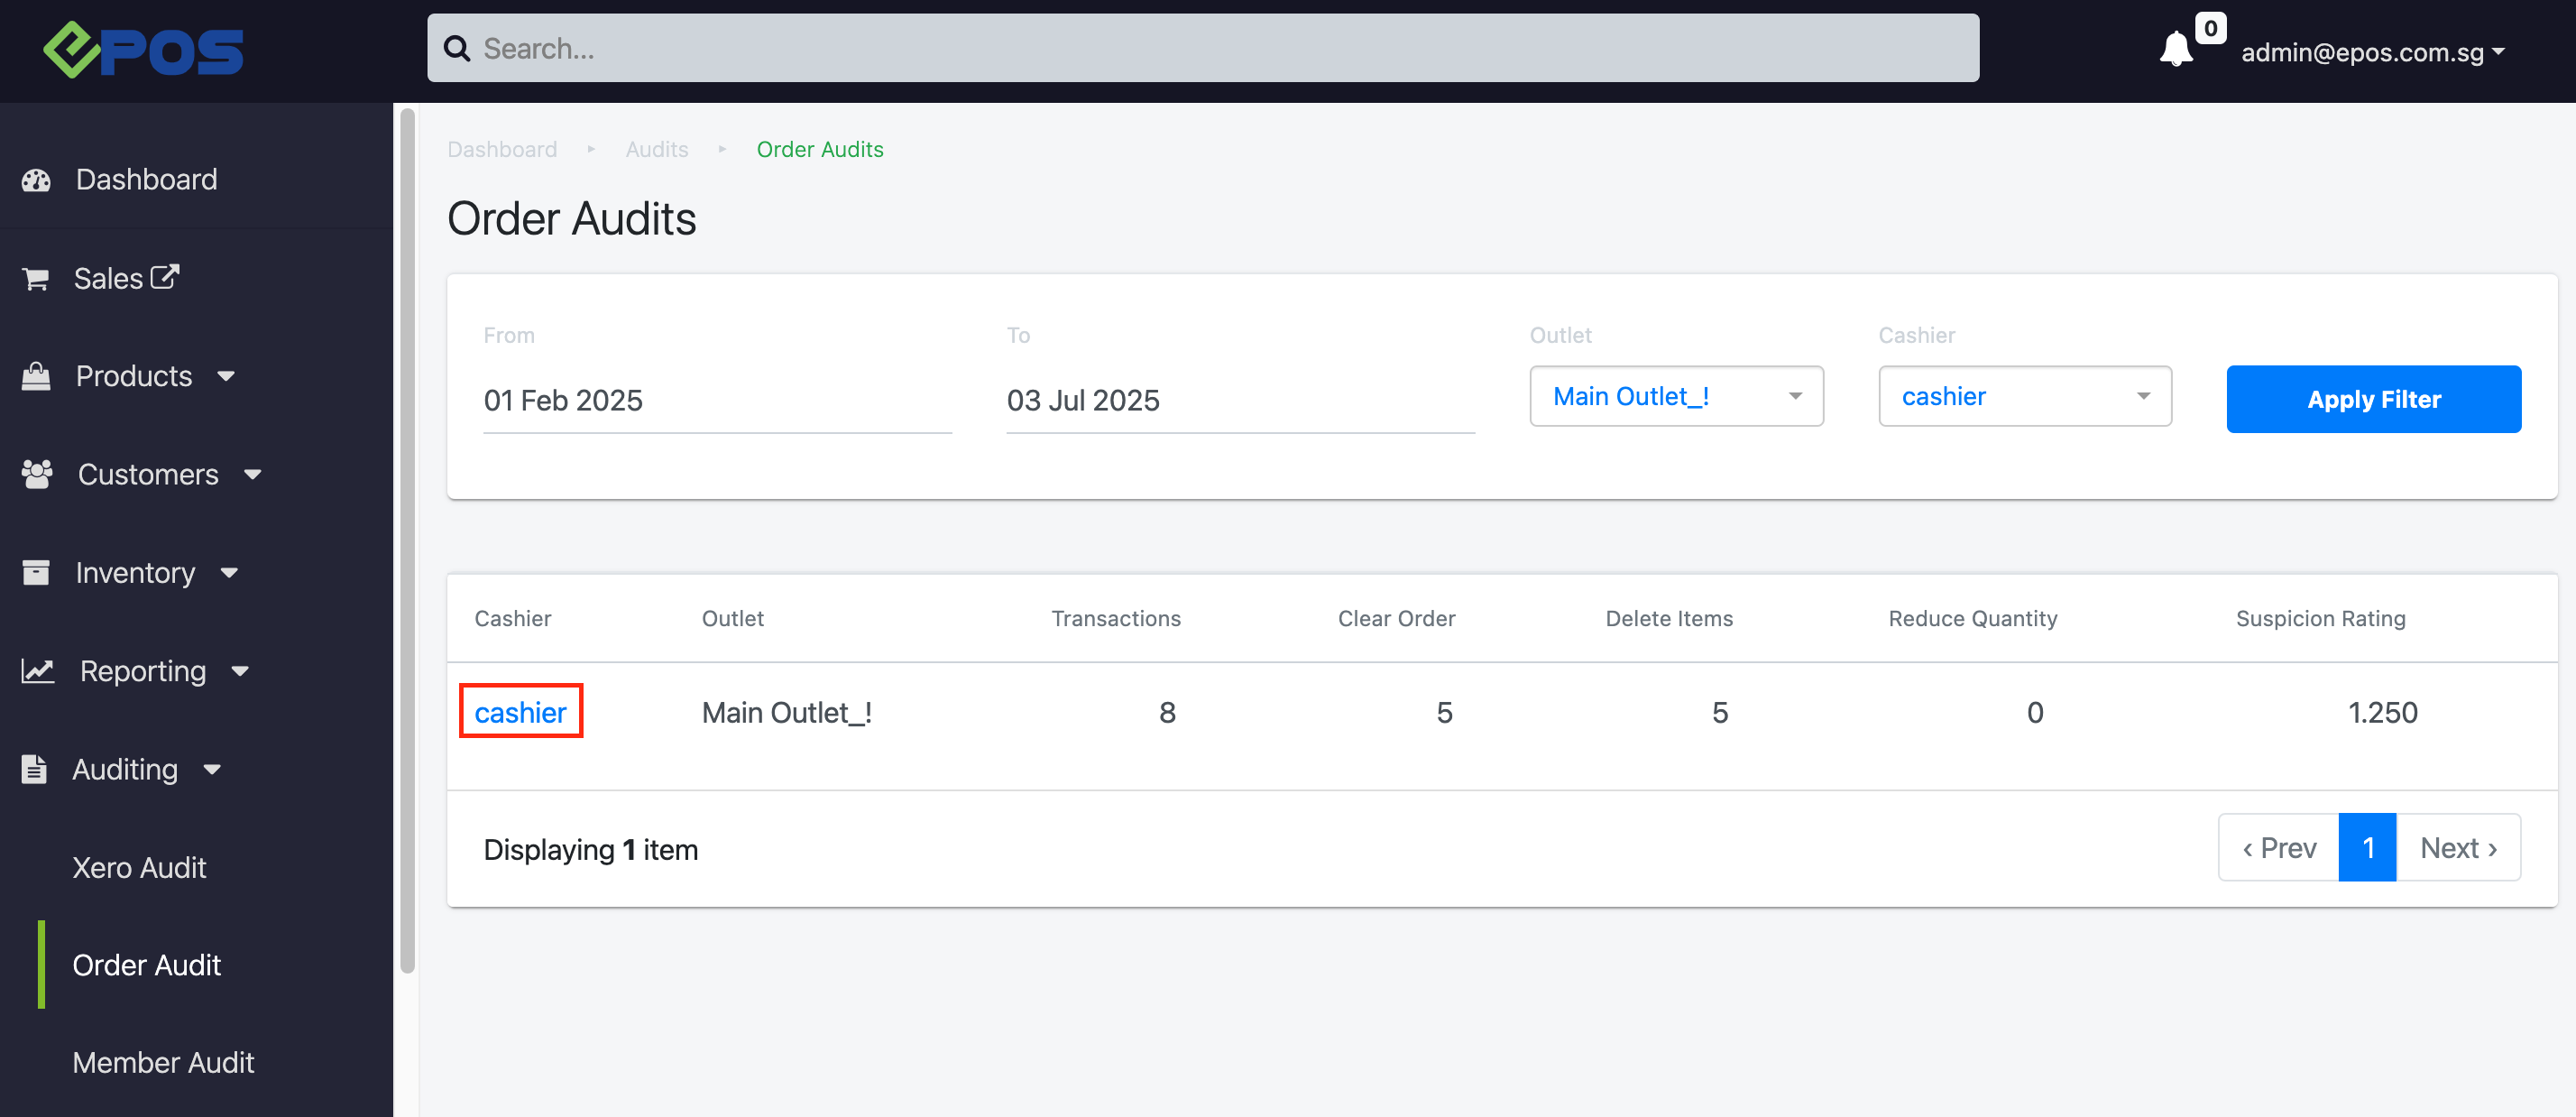
Task: Open the Outlet dropdown showing Main Outlet_!
Action: pos(1675,397)
